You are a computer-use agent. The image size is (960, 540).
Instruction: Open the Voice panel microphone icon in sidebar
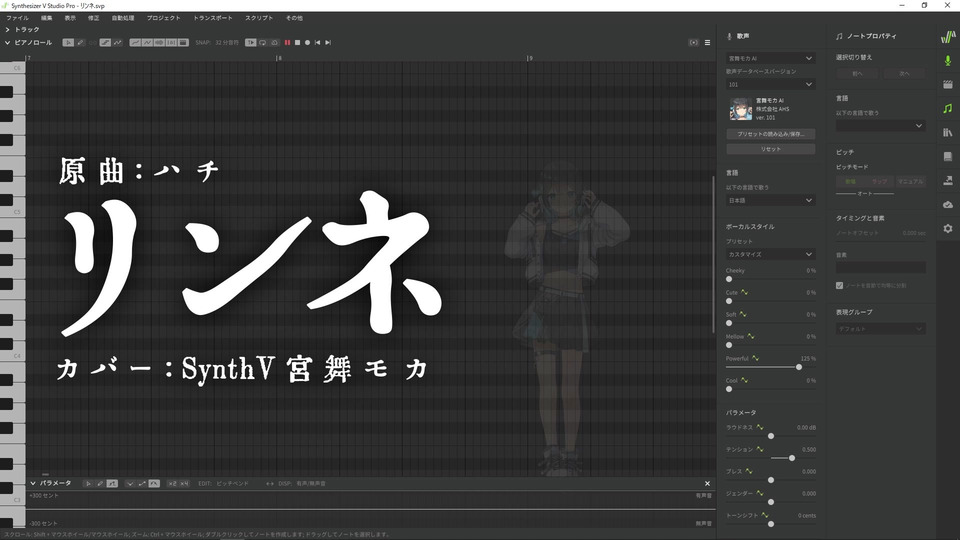(948, 61)
